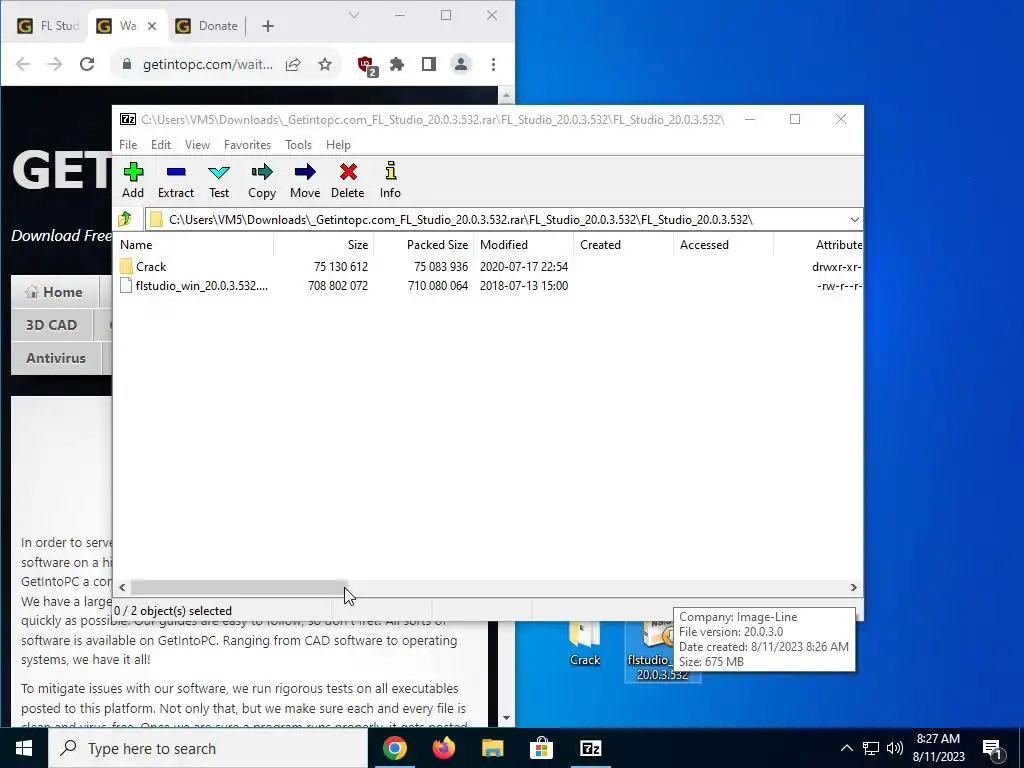Click the 7-Zip taskbar icon
This screenshot has height=768, width=1024.
click(590, 748)
